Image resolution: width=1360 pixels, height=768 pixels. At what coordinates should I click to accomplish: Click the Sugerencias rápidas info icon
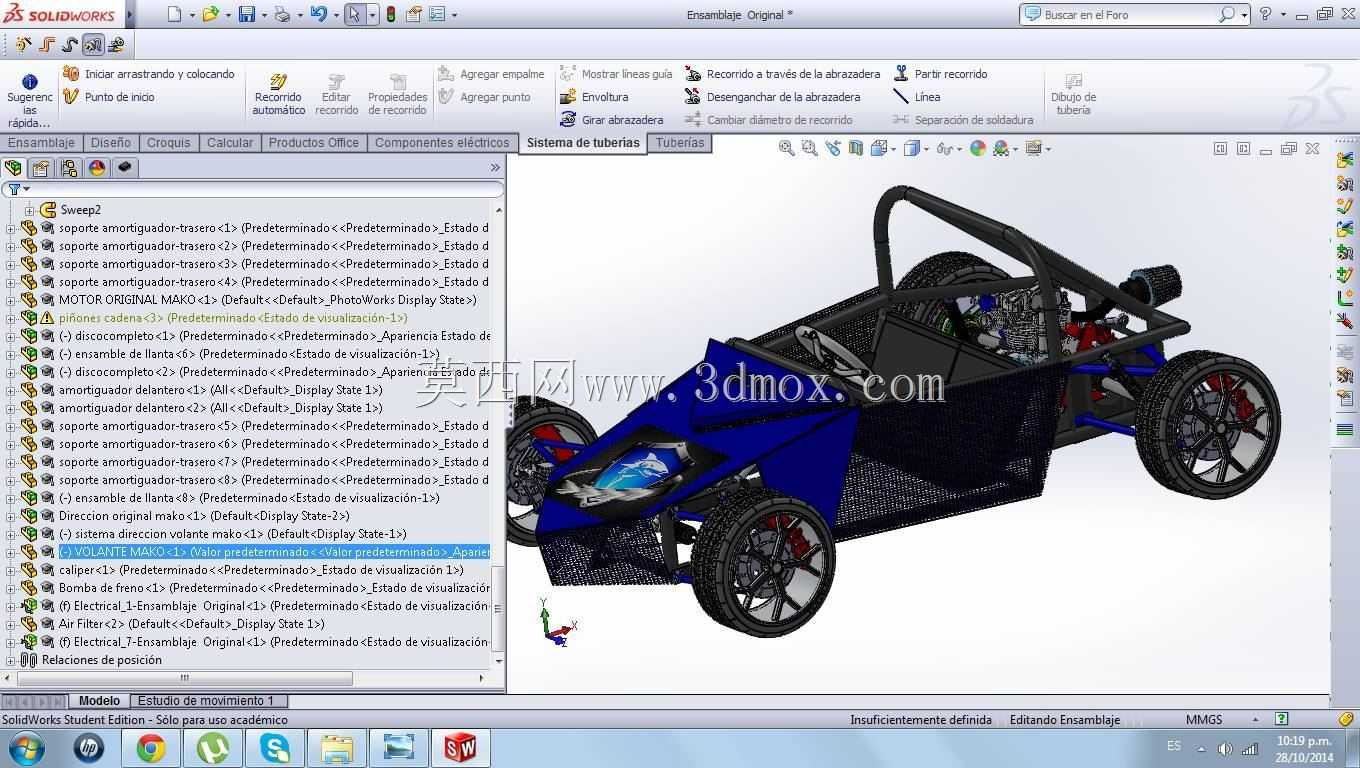point(30,81)
